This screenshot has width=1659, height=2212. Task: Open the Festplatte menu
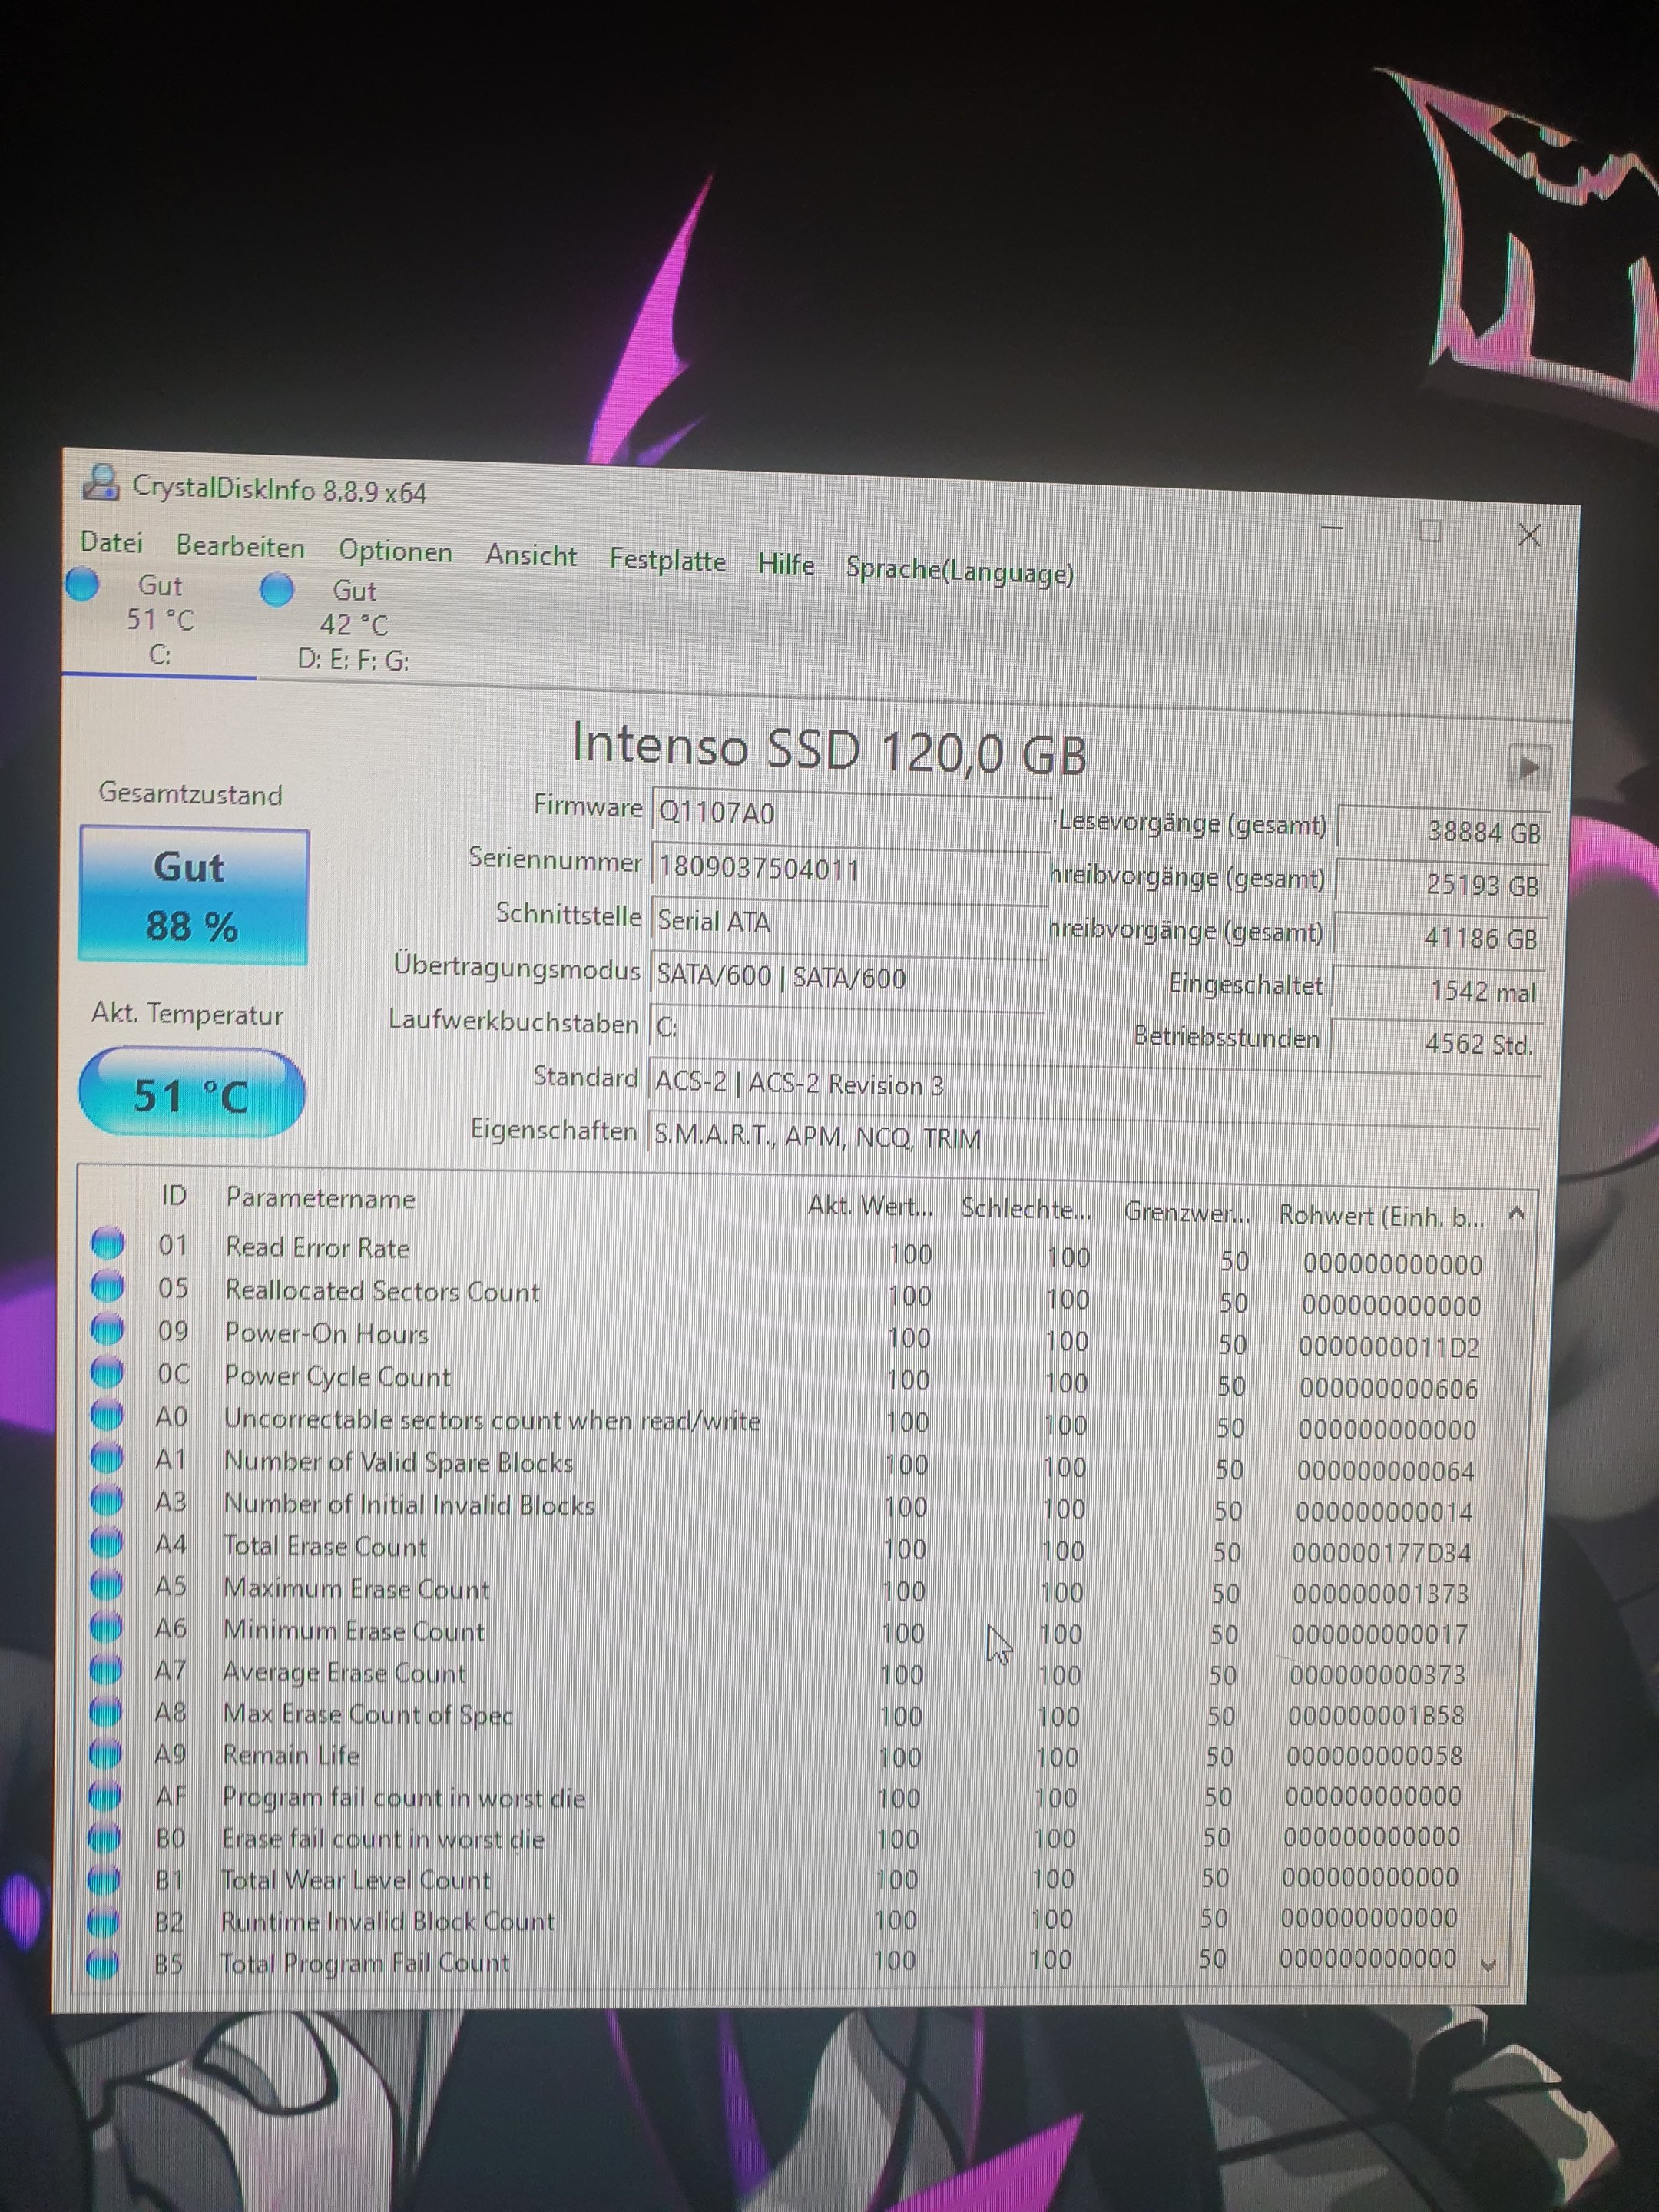(667, 560)
